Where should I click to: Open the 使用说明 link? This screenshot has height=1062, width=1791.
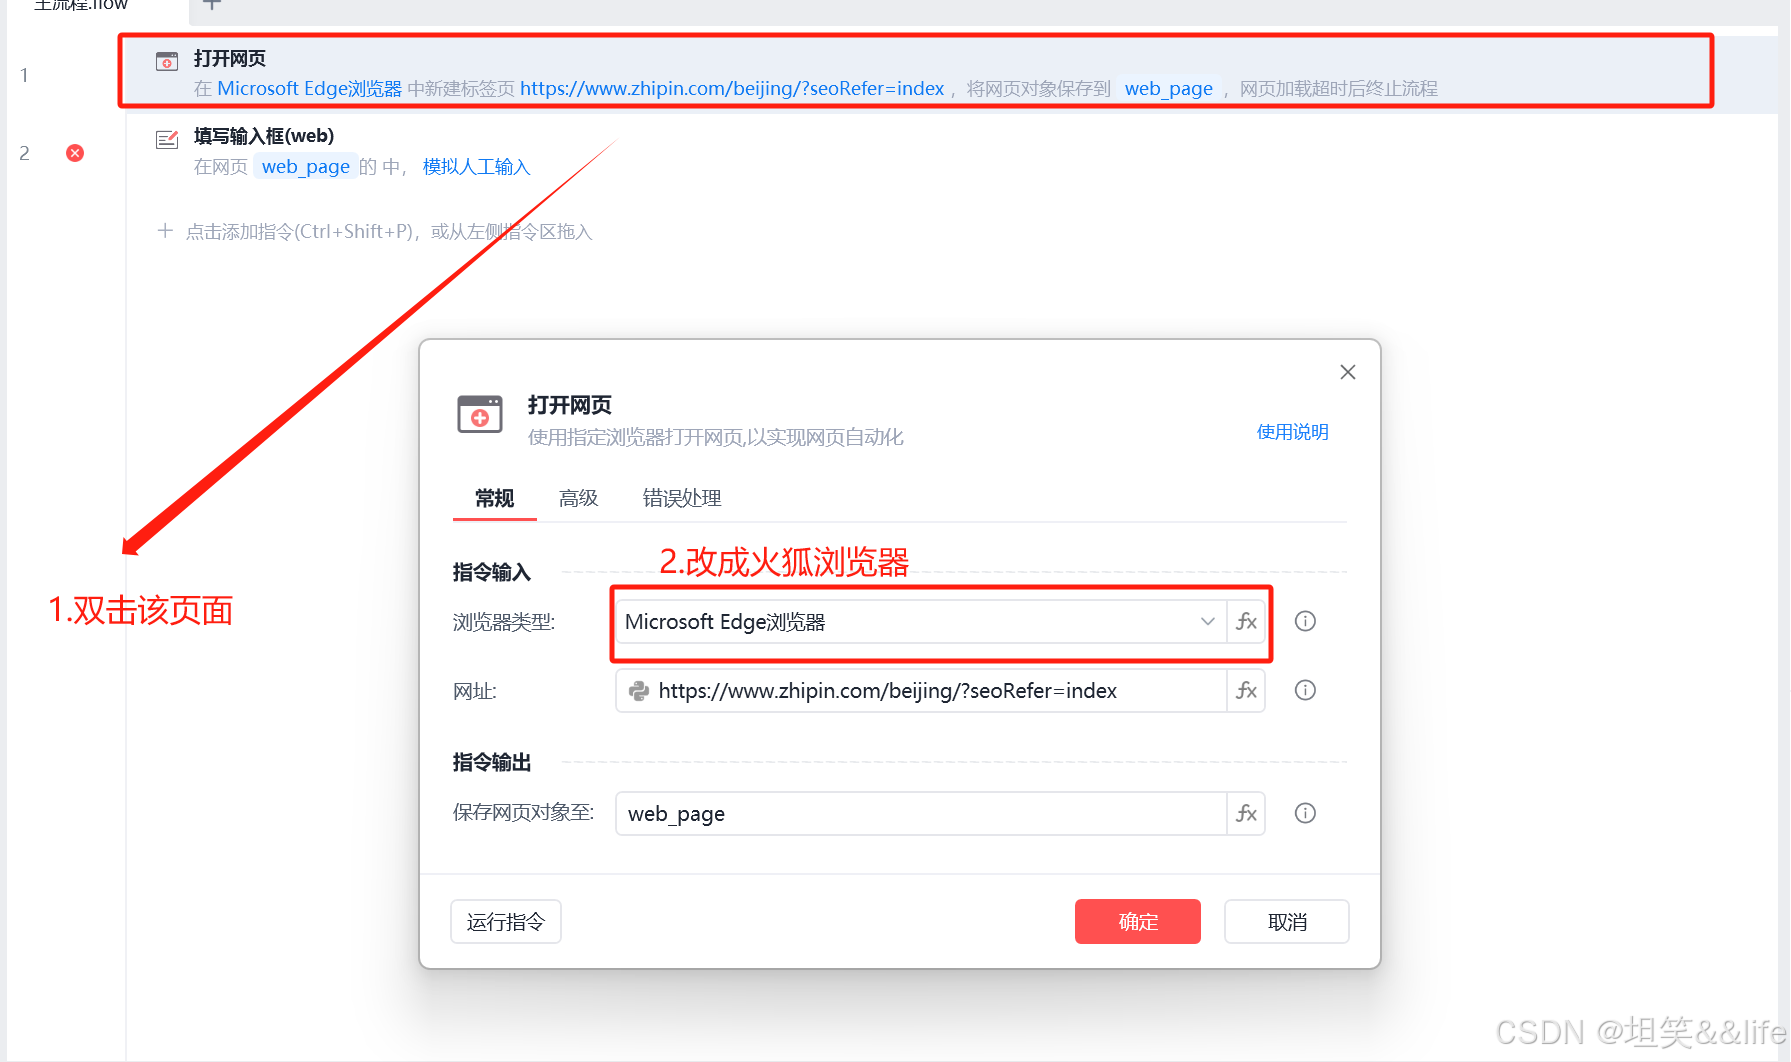coord(1293,432)
